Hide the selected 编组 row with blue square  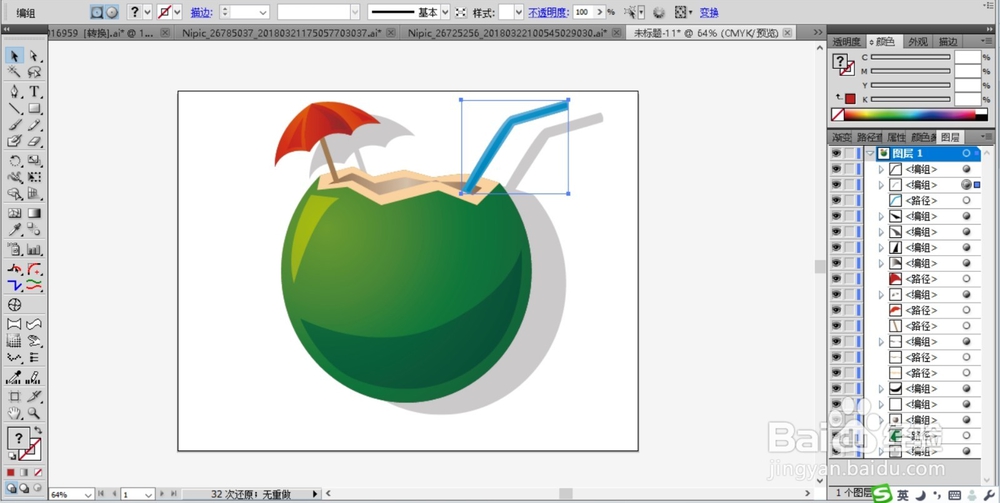(836, 185)
